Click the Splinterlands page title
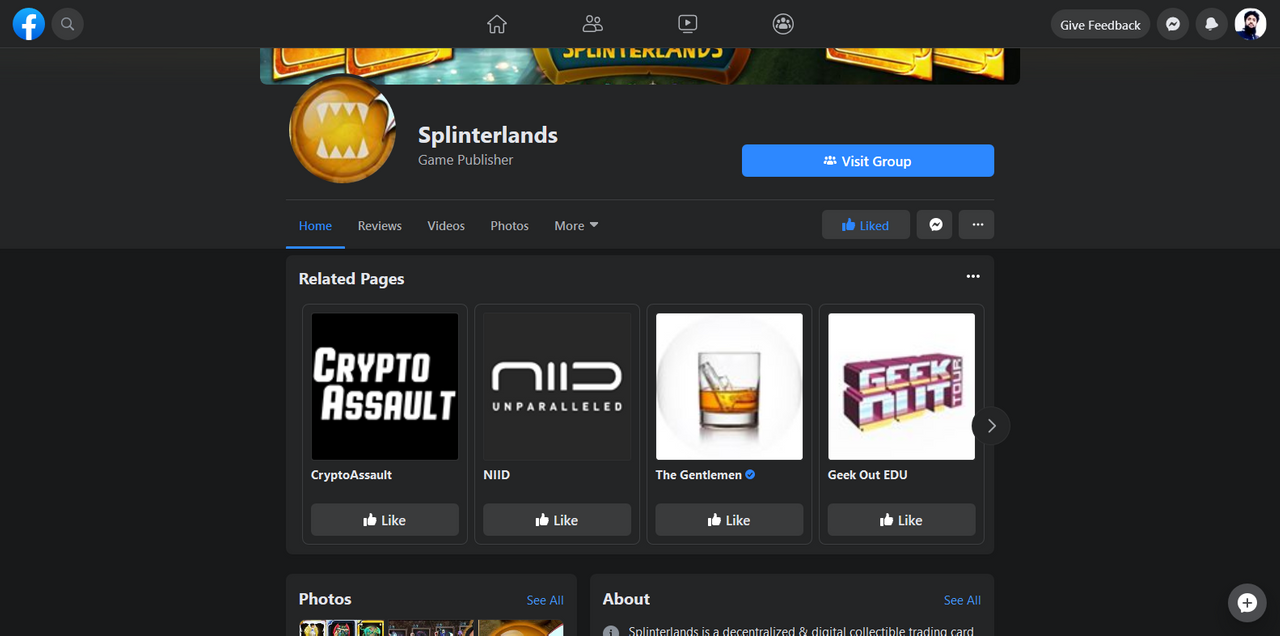This screenshot has height=636, width=1280. (x=488, y=135)
